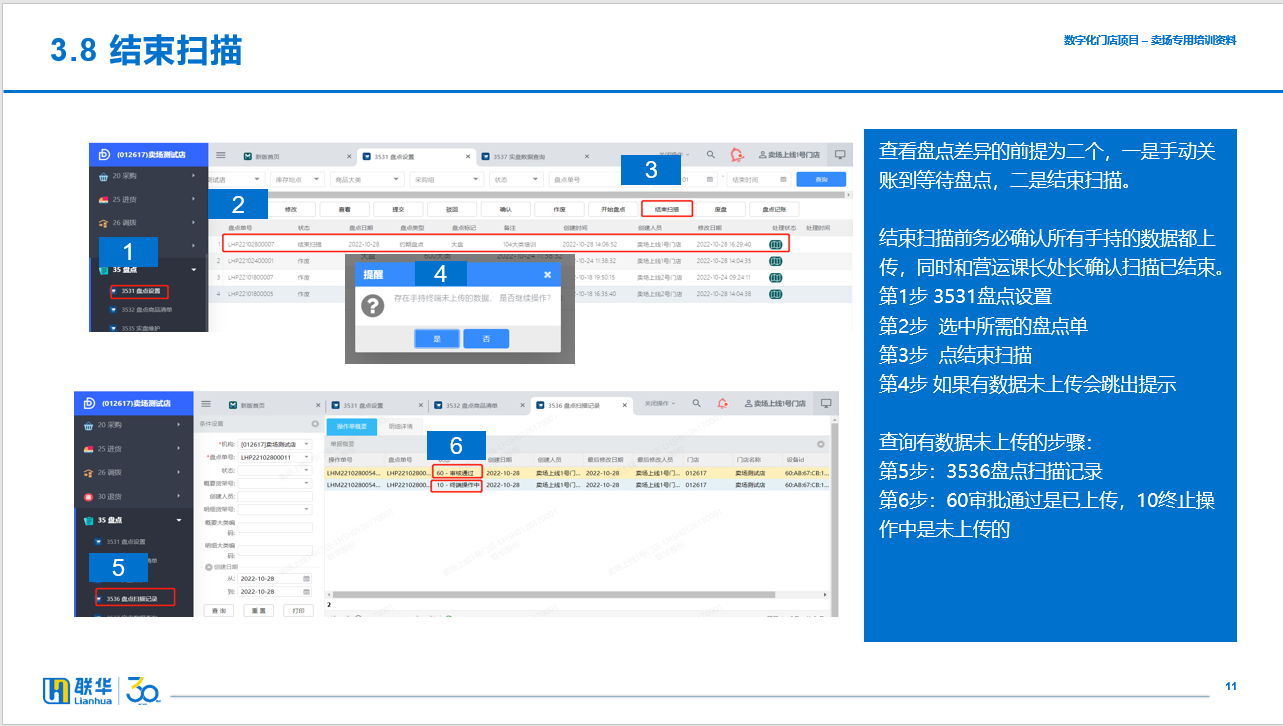Open 状态 dropdown in the 盘点设置 filter bar

click(x=514, y=179)
